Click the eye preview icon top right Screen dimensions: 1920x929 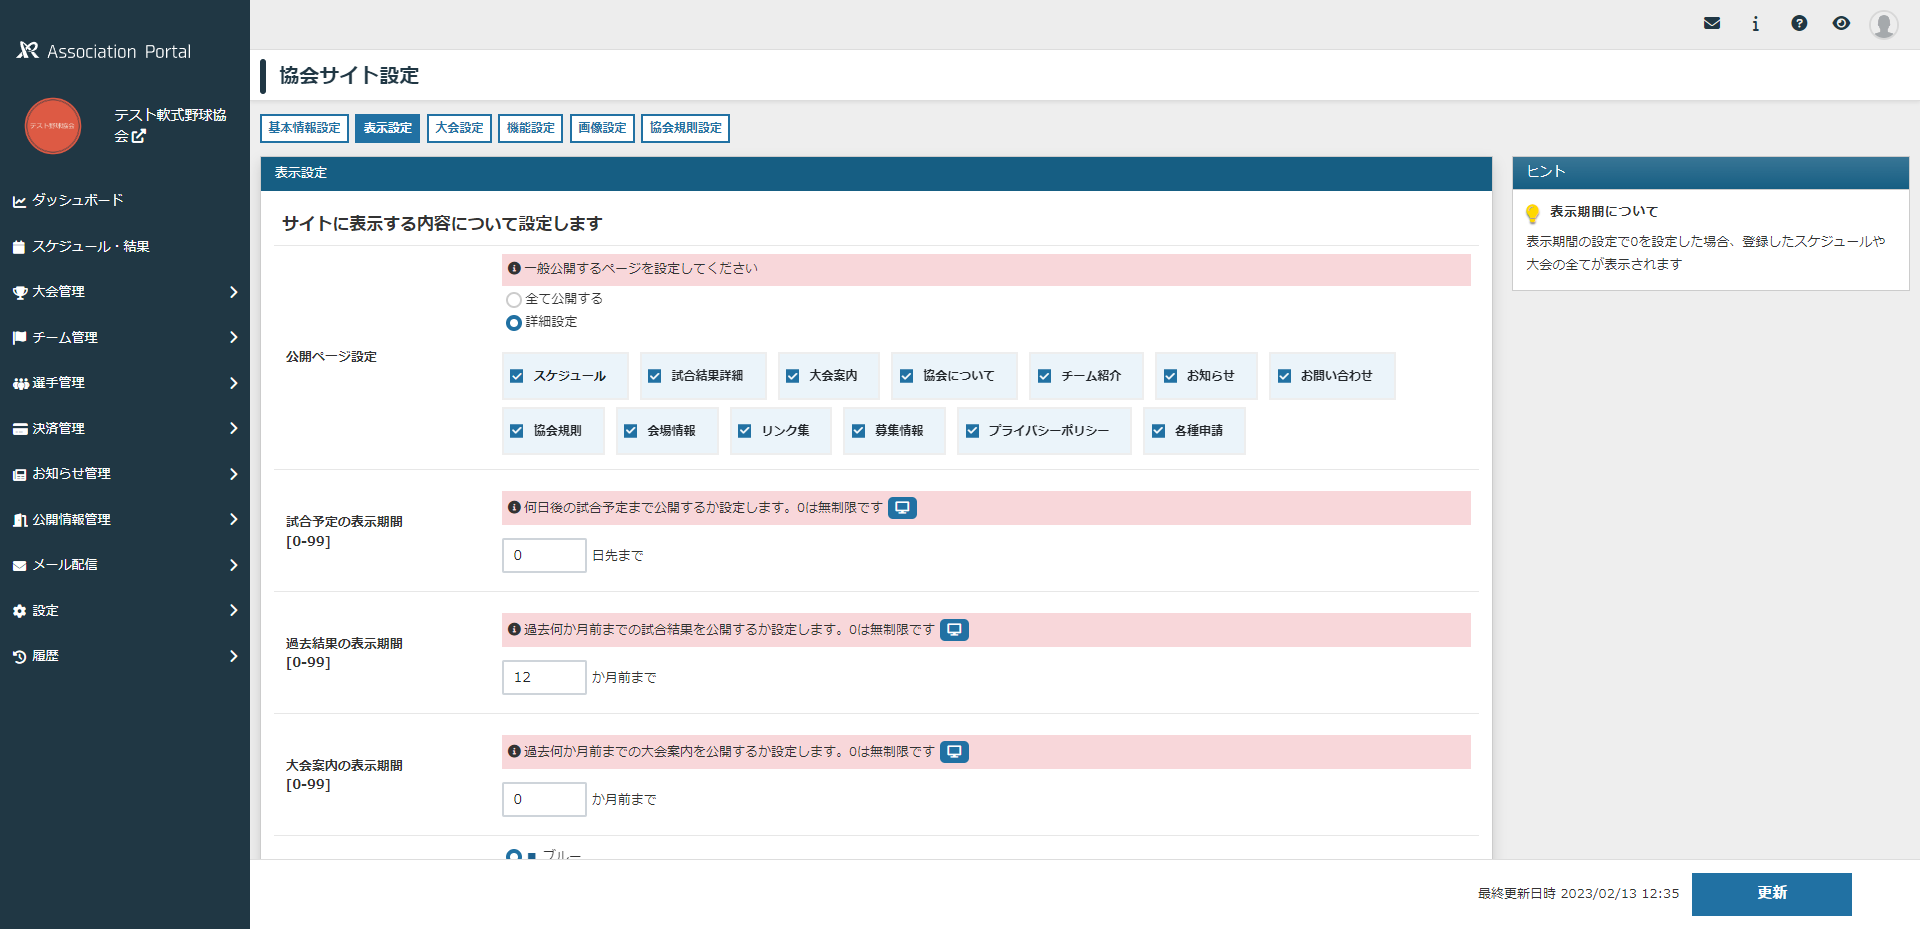[x=1842, y=23]
